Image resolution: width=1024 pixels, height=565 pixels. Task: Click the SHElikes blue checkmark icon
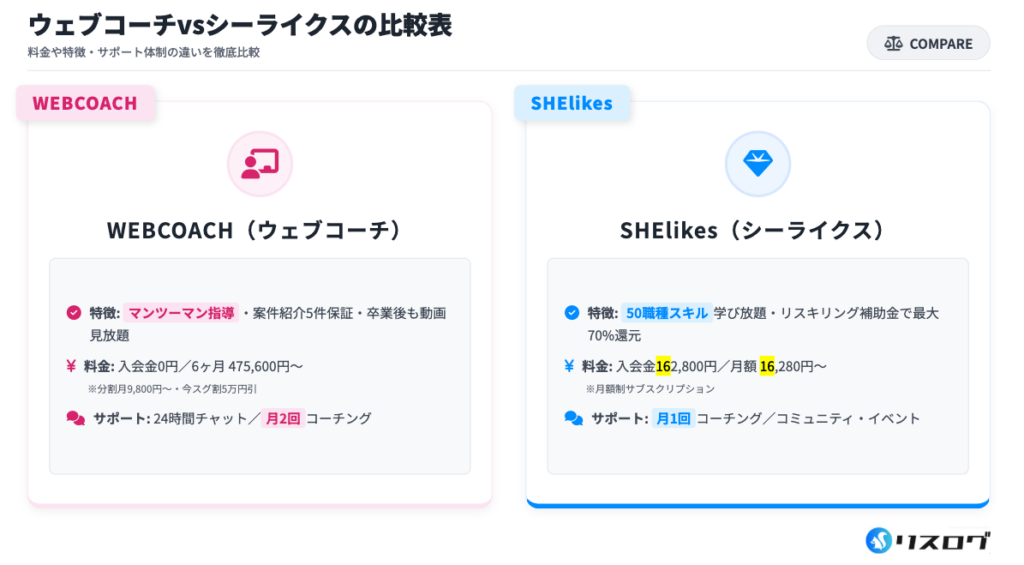571,313
